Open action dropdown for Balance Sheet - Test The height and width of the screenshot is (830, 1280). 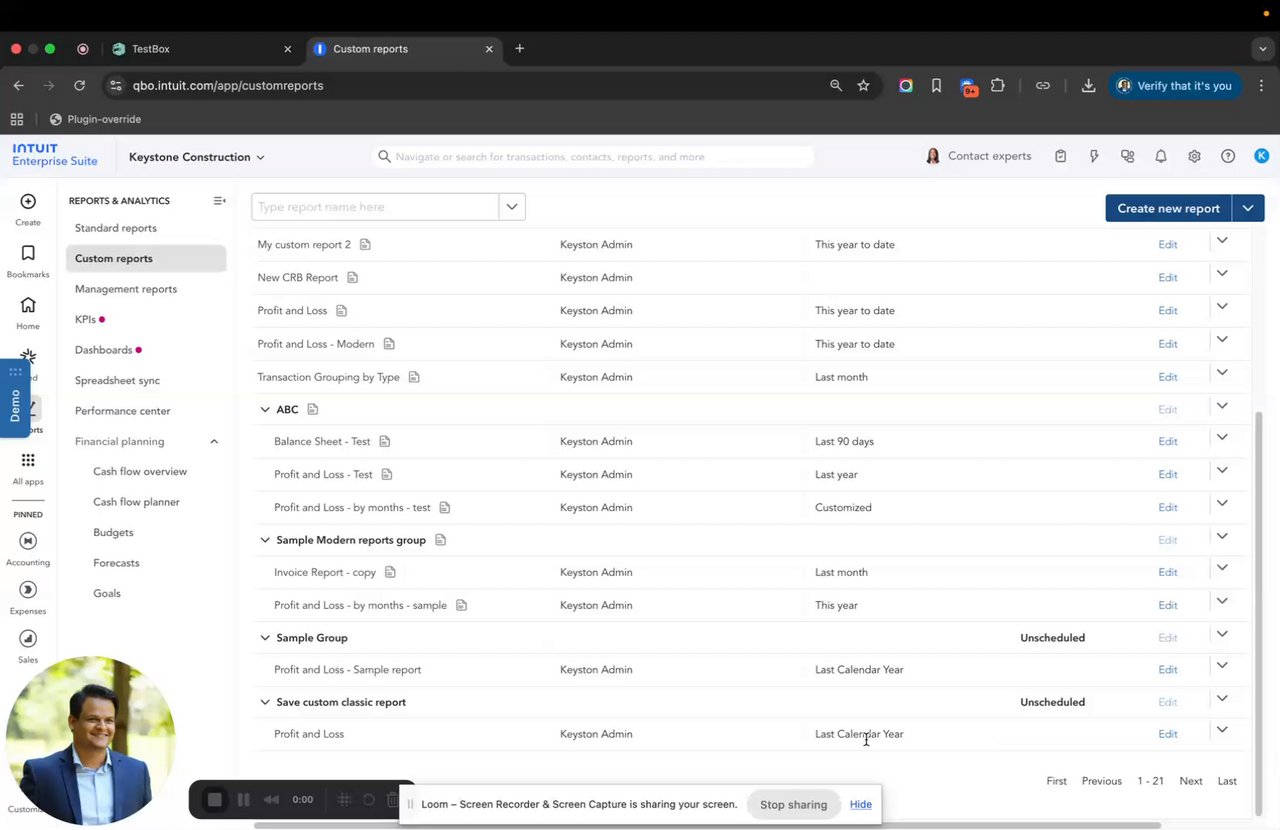pos(1222,437)
